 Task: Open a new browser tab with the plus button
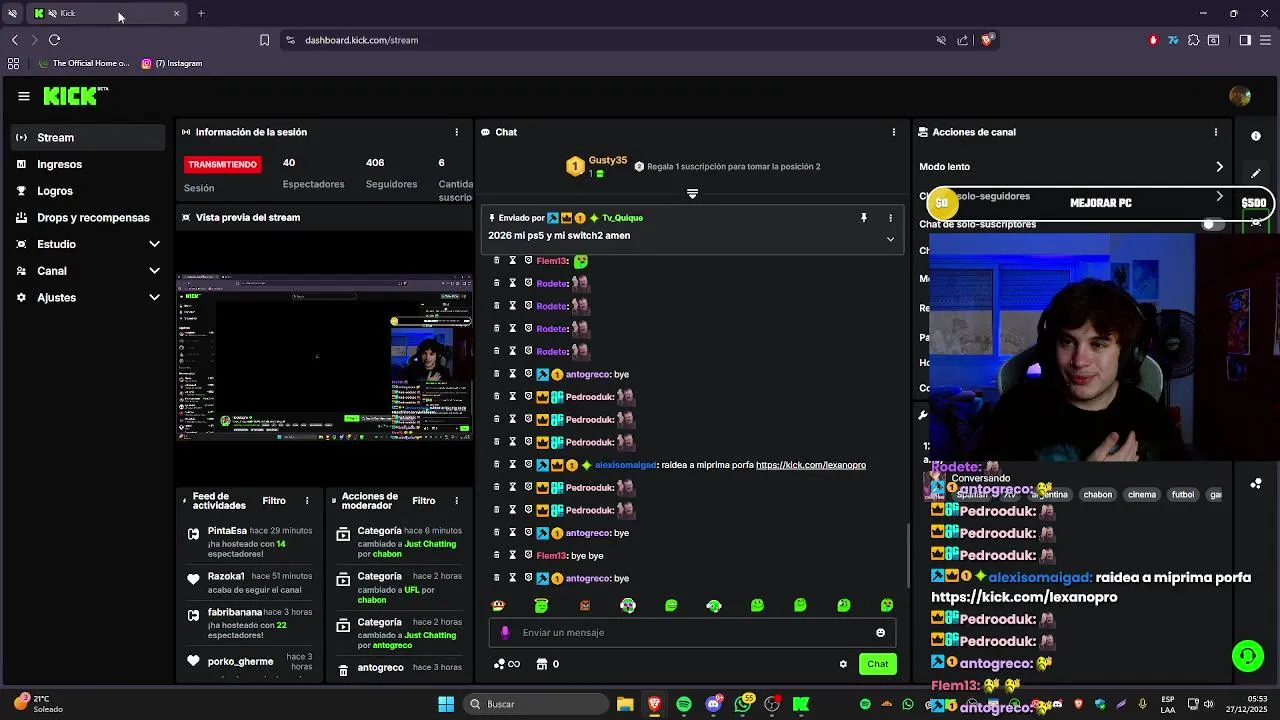(201, 13)
